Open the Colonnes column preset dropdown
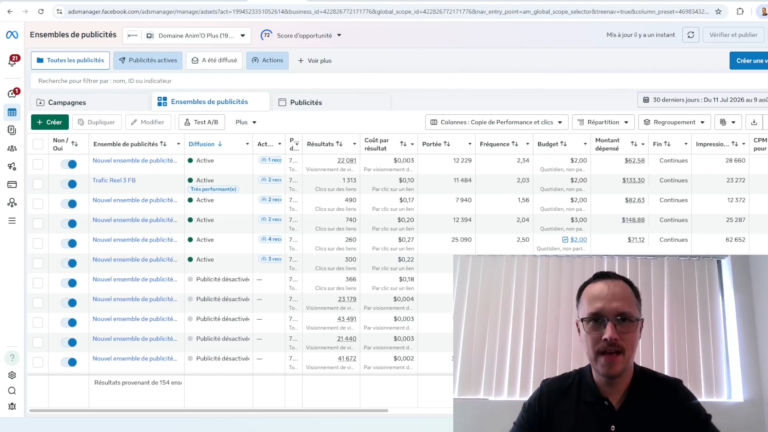 point(496,122)
